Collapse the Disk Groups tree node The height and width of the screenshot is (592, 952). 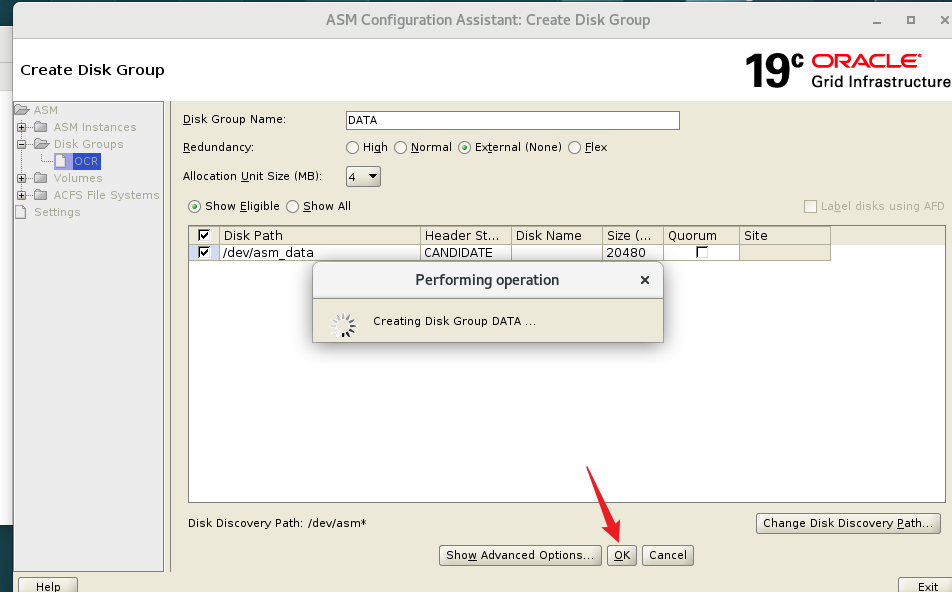22,144
